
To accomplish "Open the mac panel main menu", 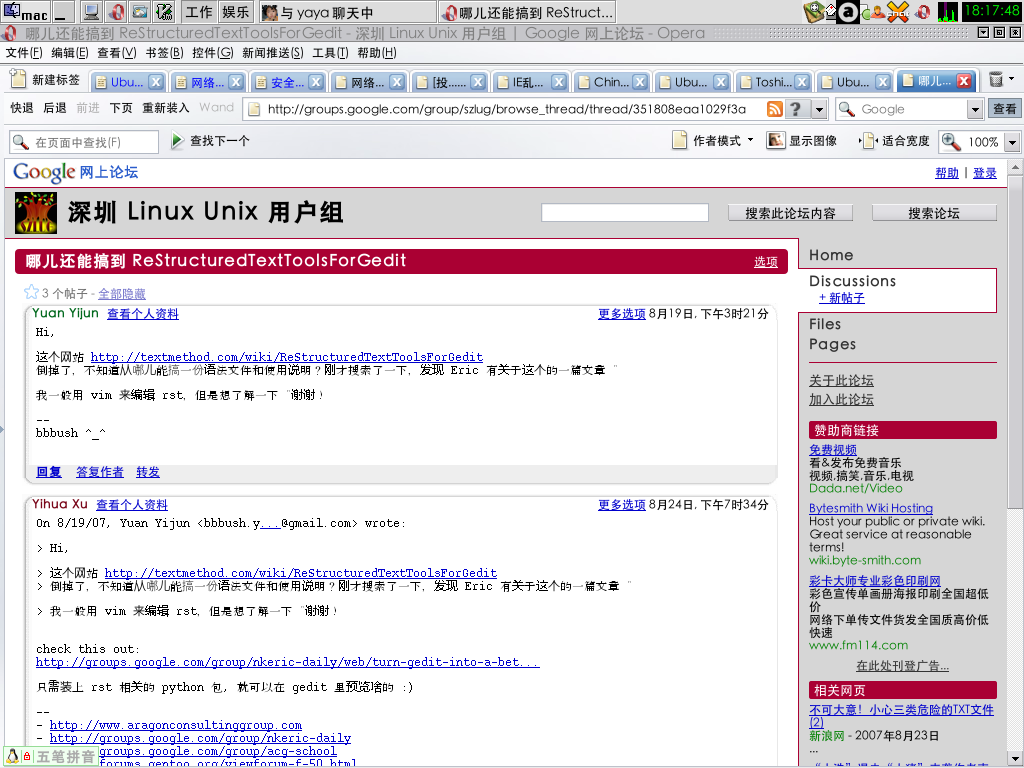I will coord(25,12).
